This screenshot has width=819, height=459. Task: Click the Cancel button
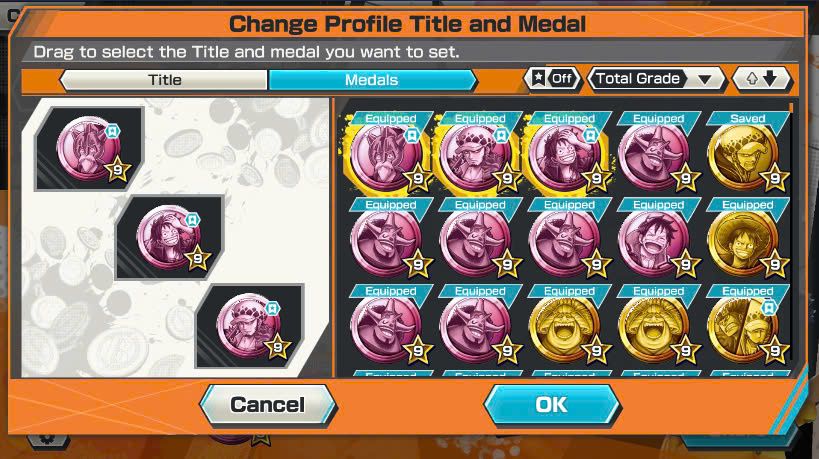pyautogui.click(x=268, y=405)
